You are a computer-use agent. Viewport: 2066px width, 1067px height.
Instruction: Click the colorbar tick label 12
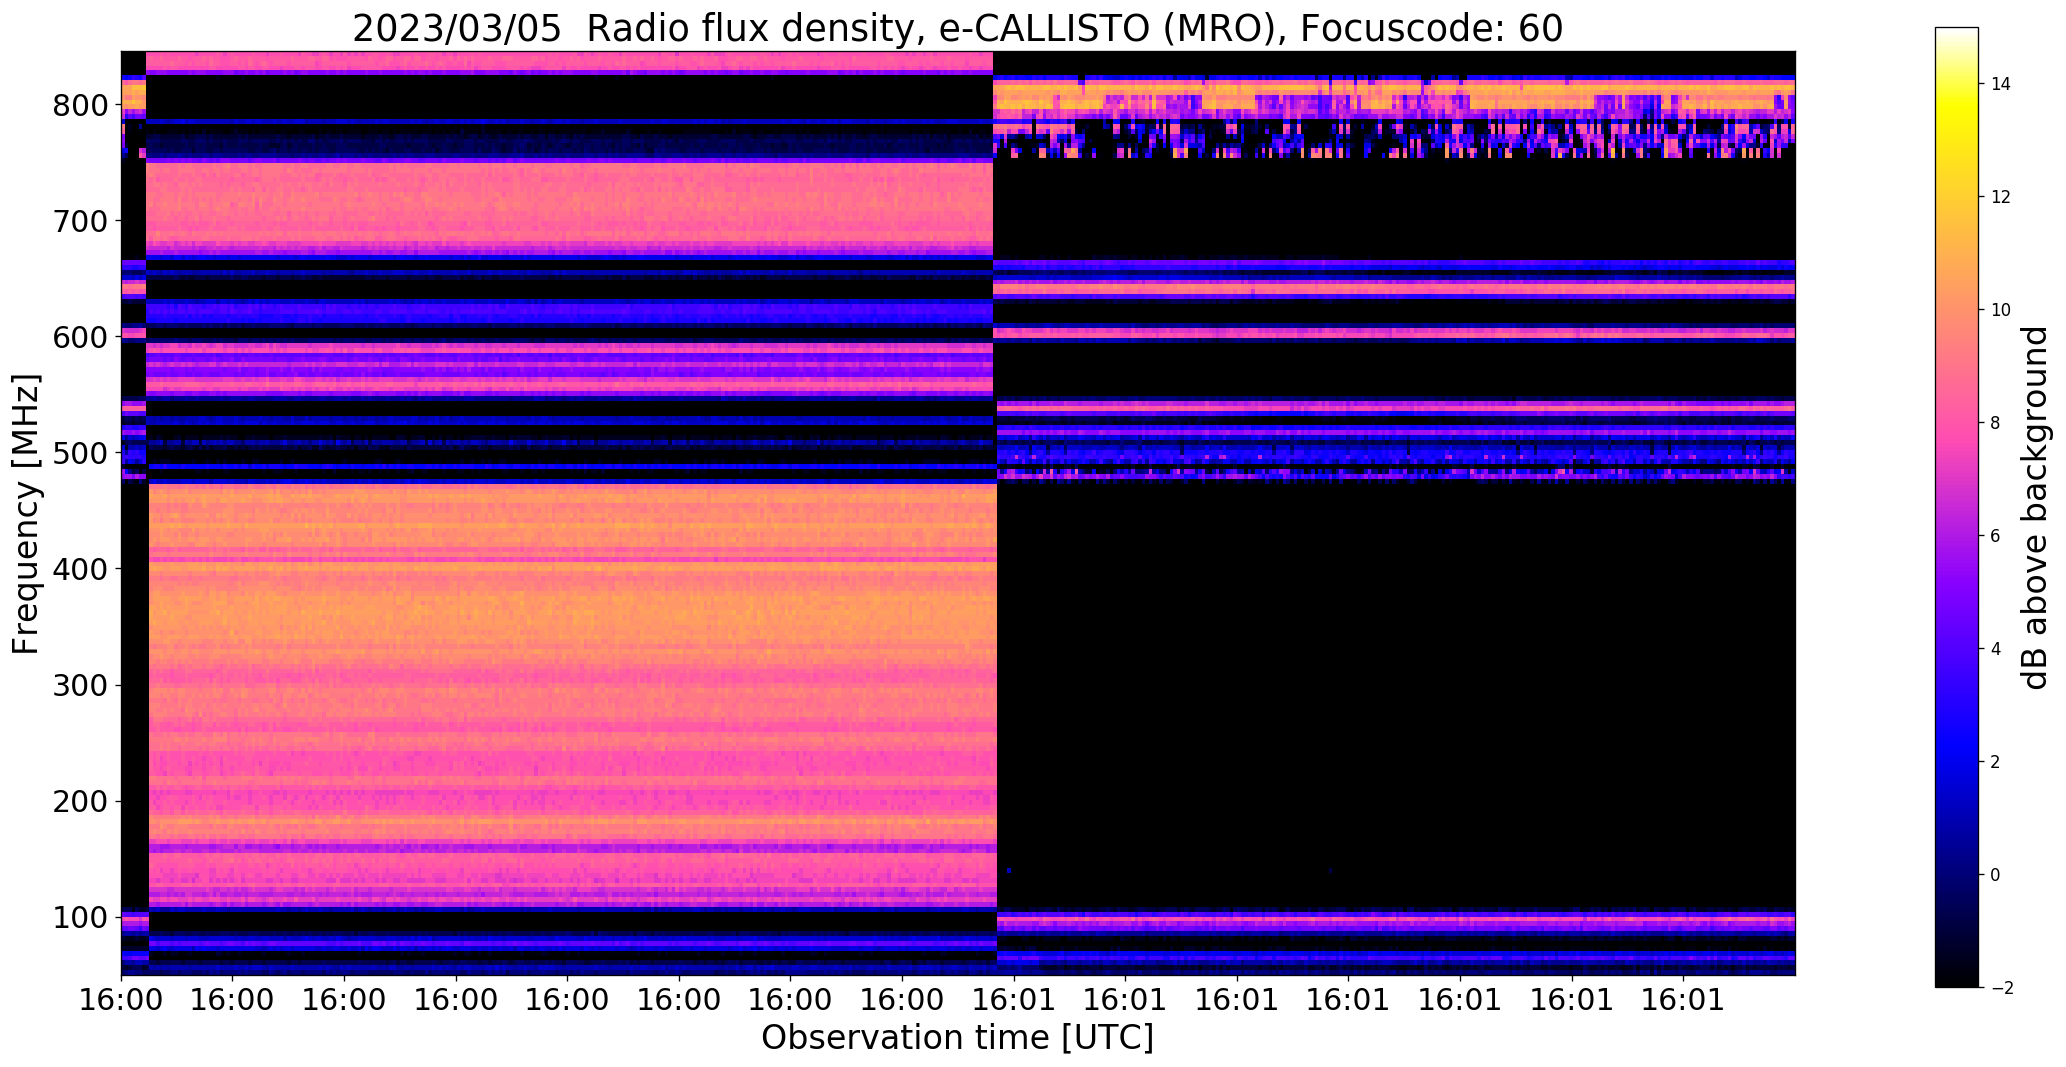2001,197
